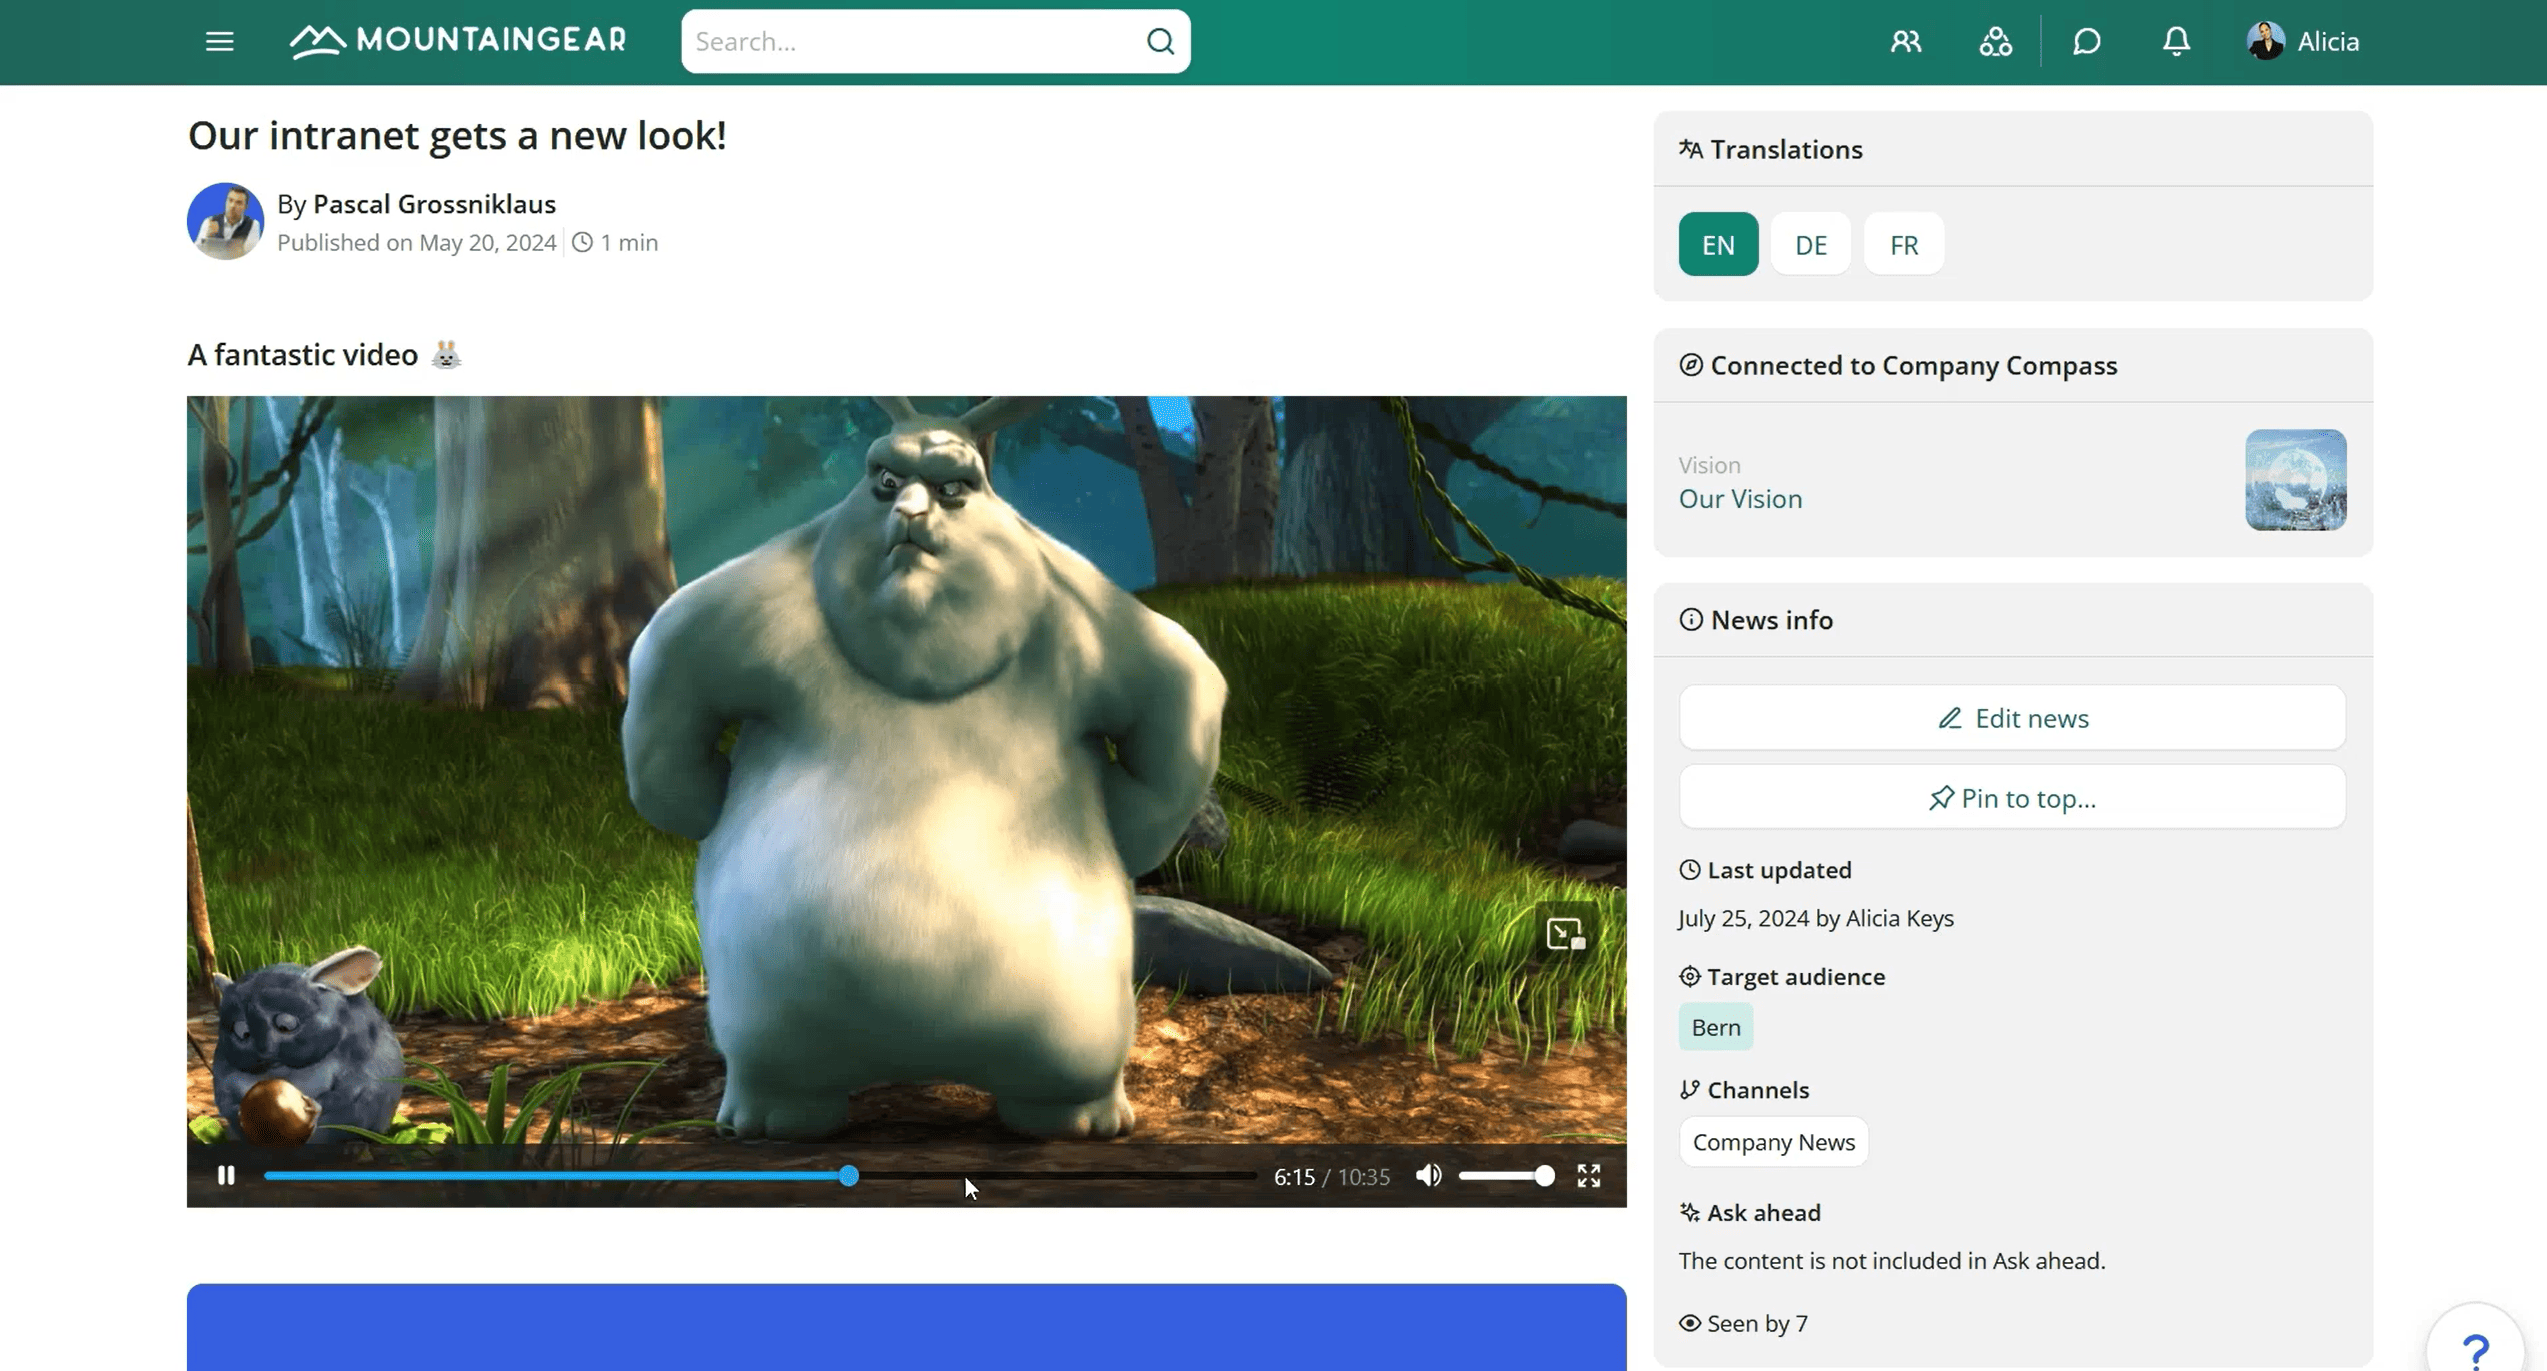
Task: Click the News info heading
Action: pos(1771,620)
